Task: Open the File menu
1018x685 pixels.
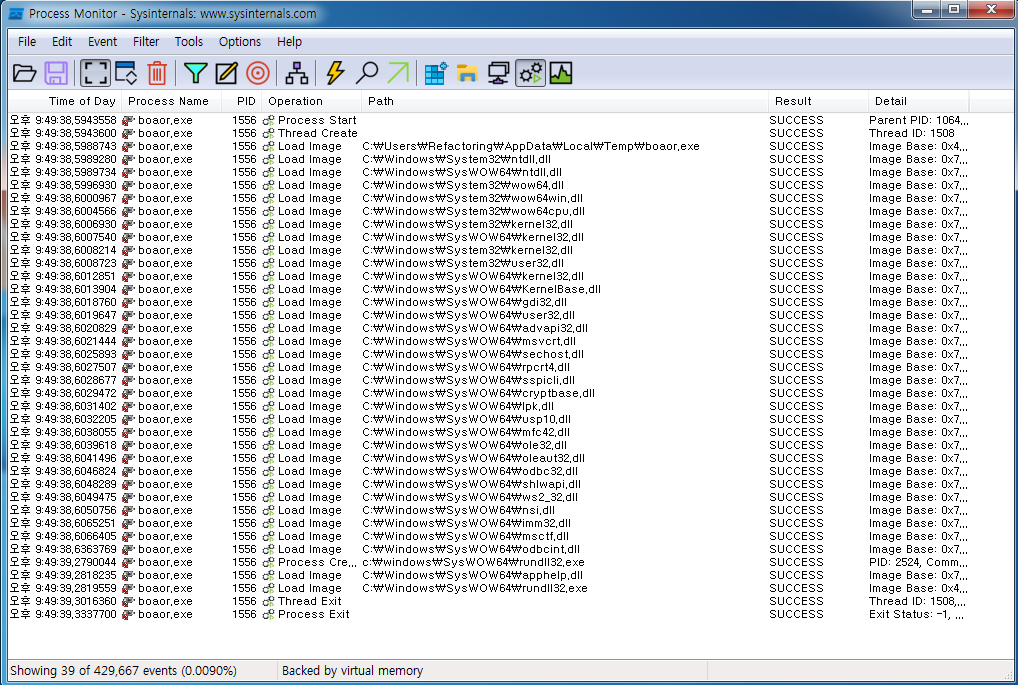Action: click(x=27, y=42)
